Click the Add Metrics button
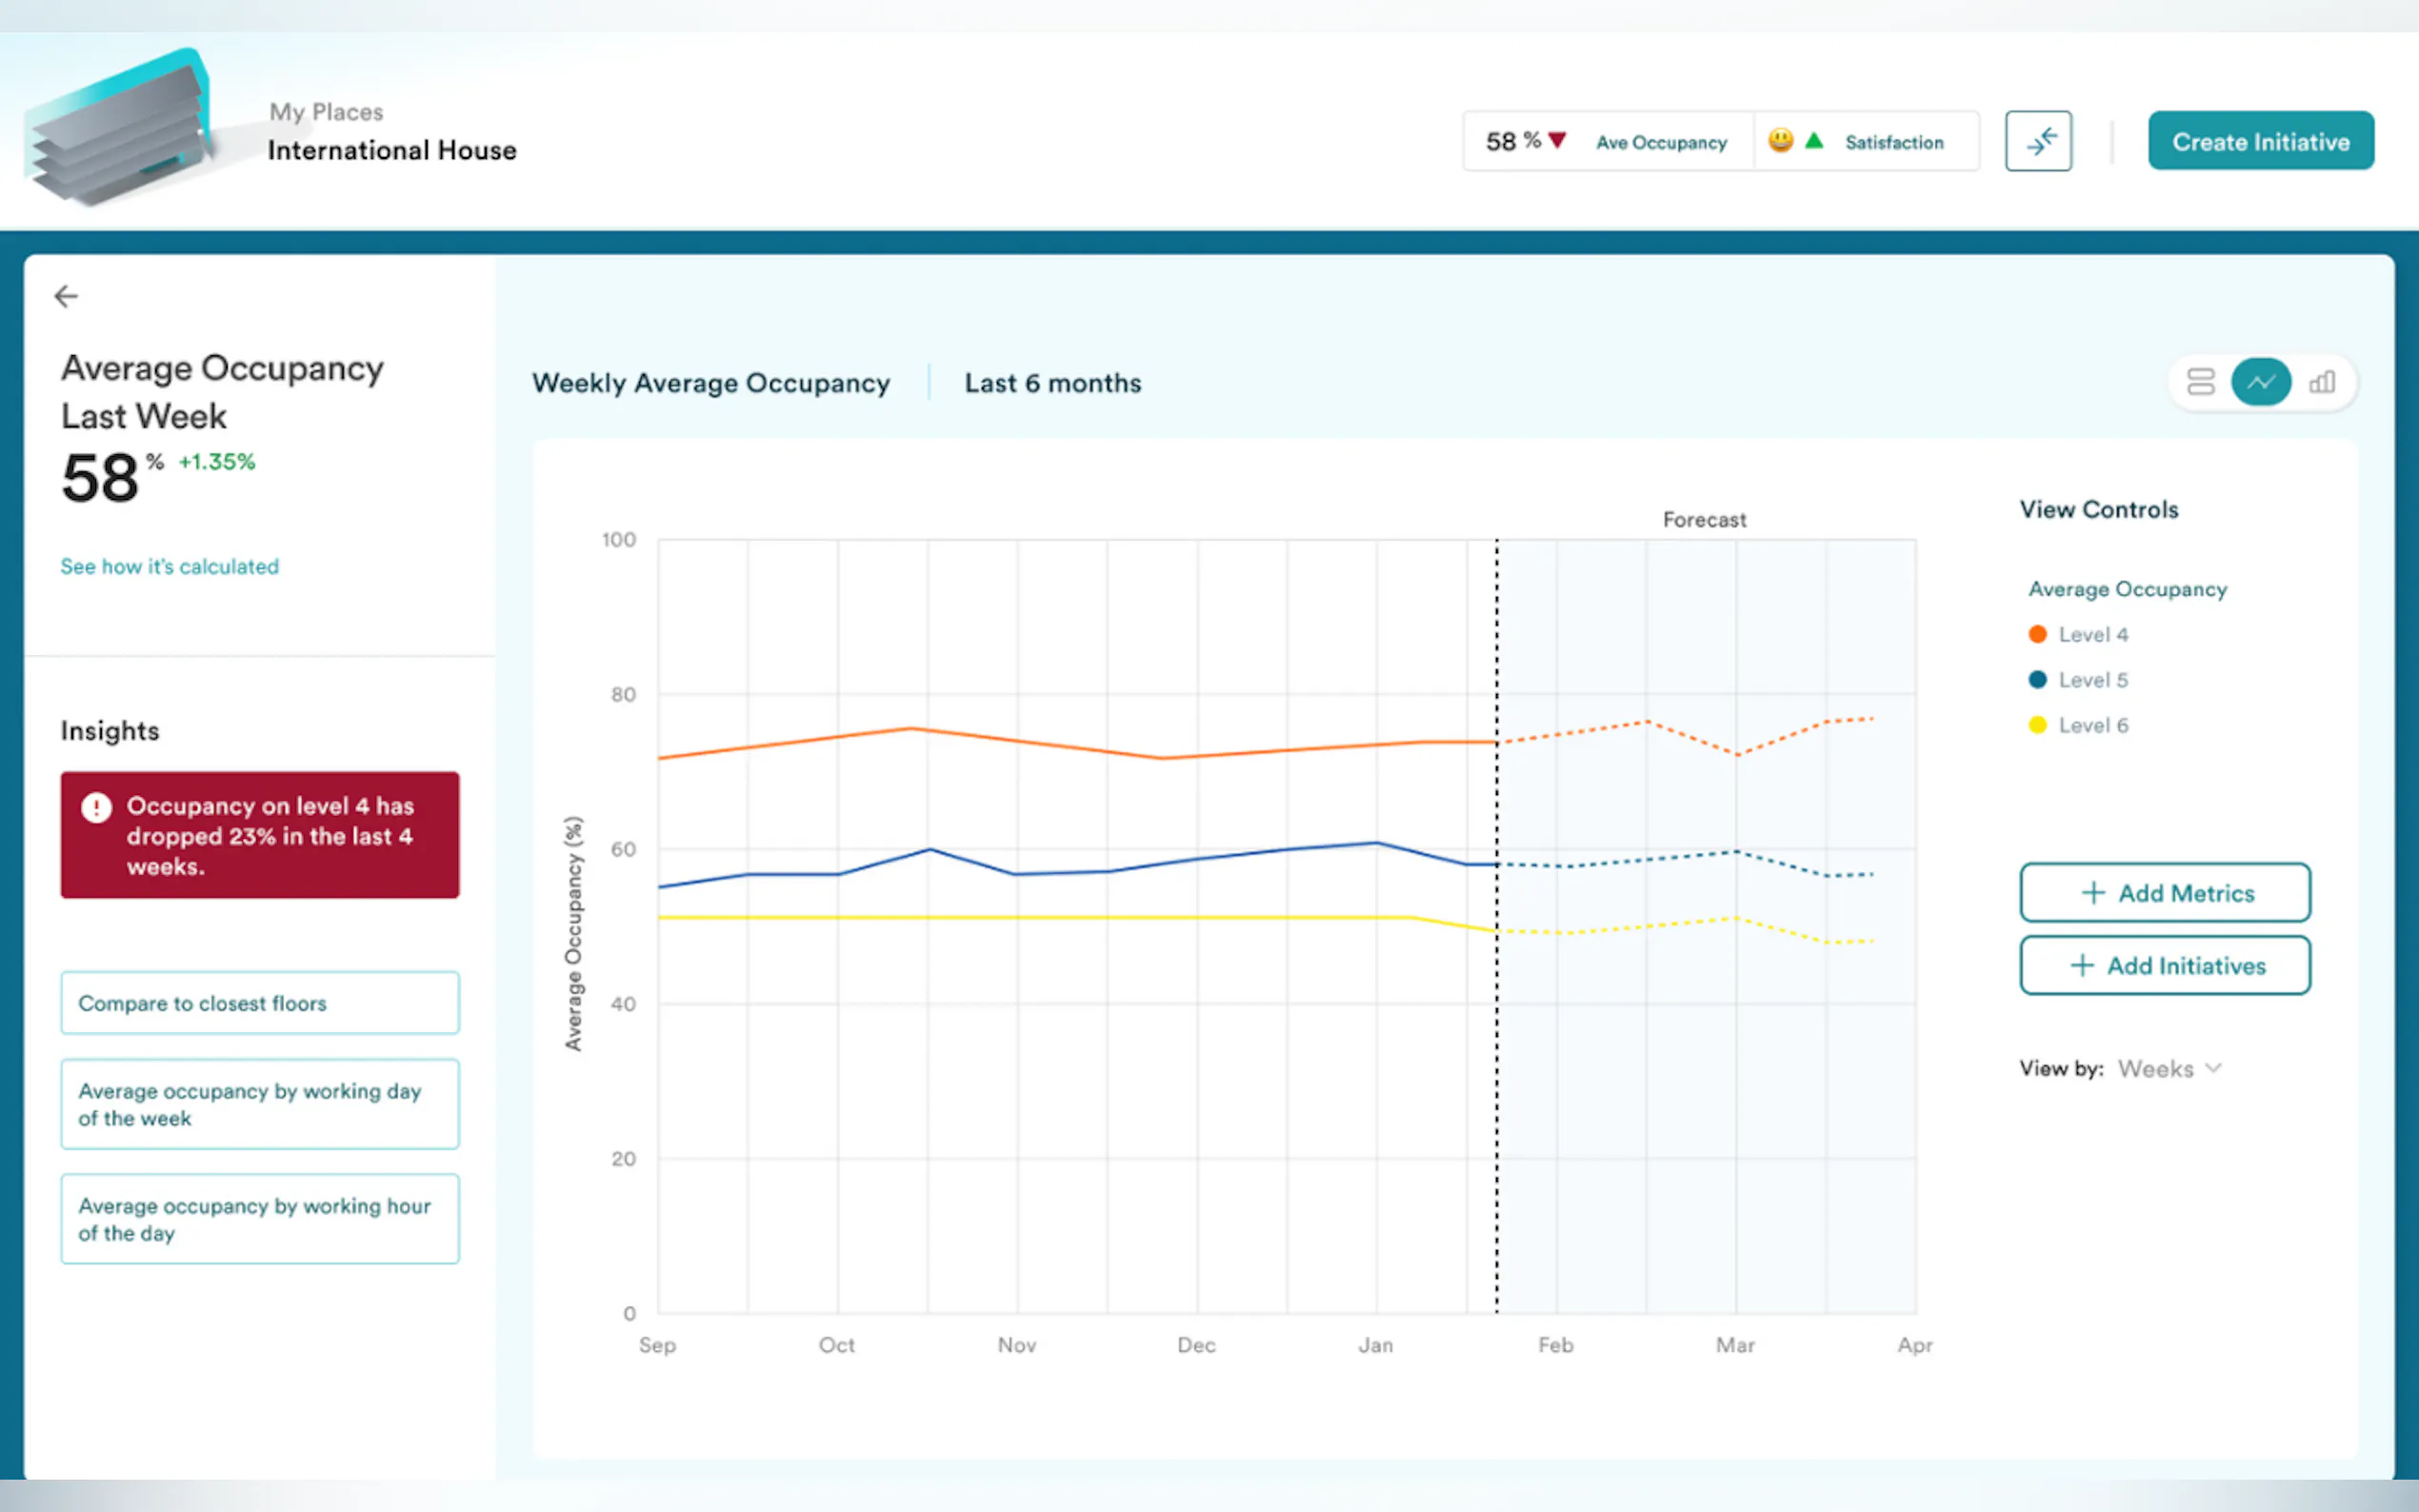This screenshot has height=1512, width=2419. pos(2164,892)
